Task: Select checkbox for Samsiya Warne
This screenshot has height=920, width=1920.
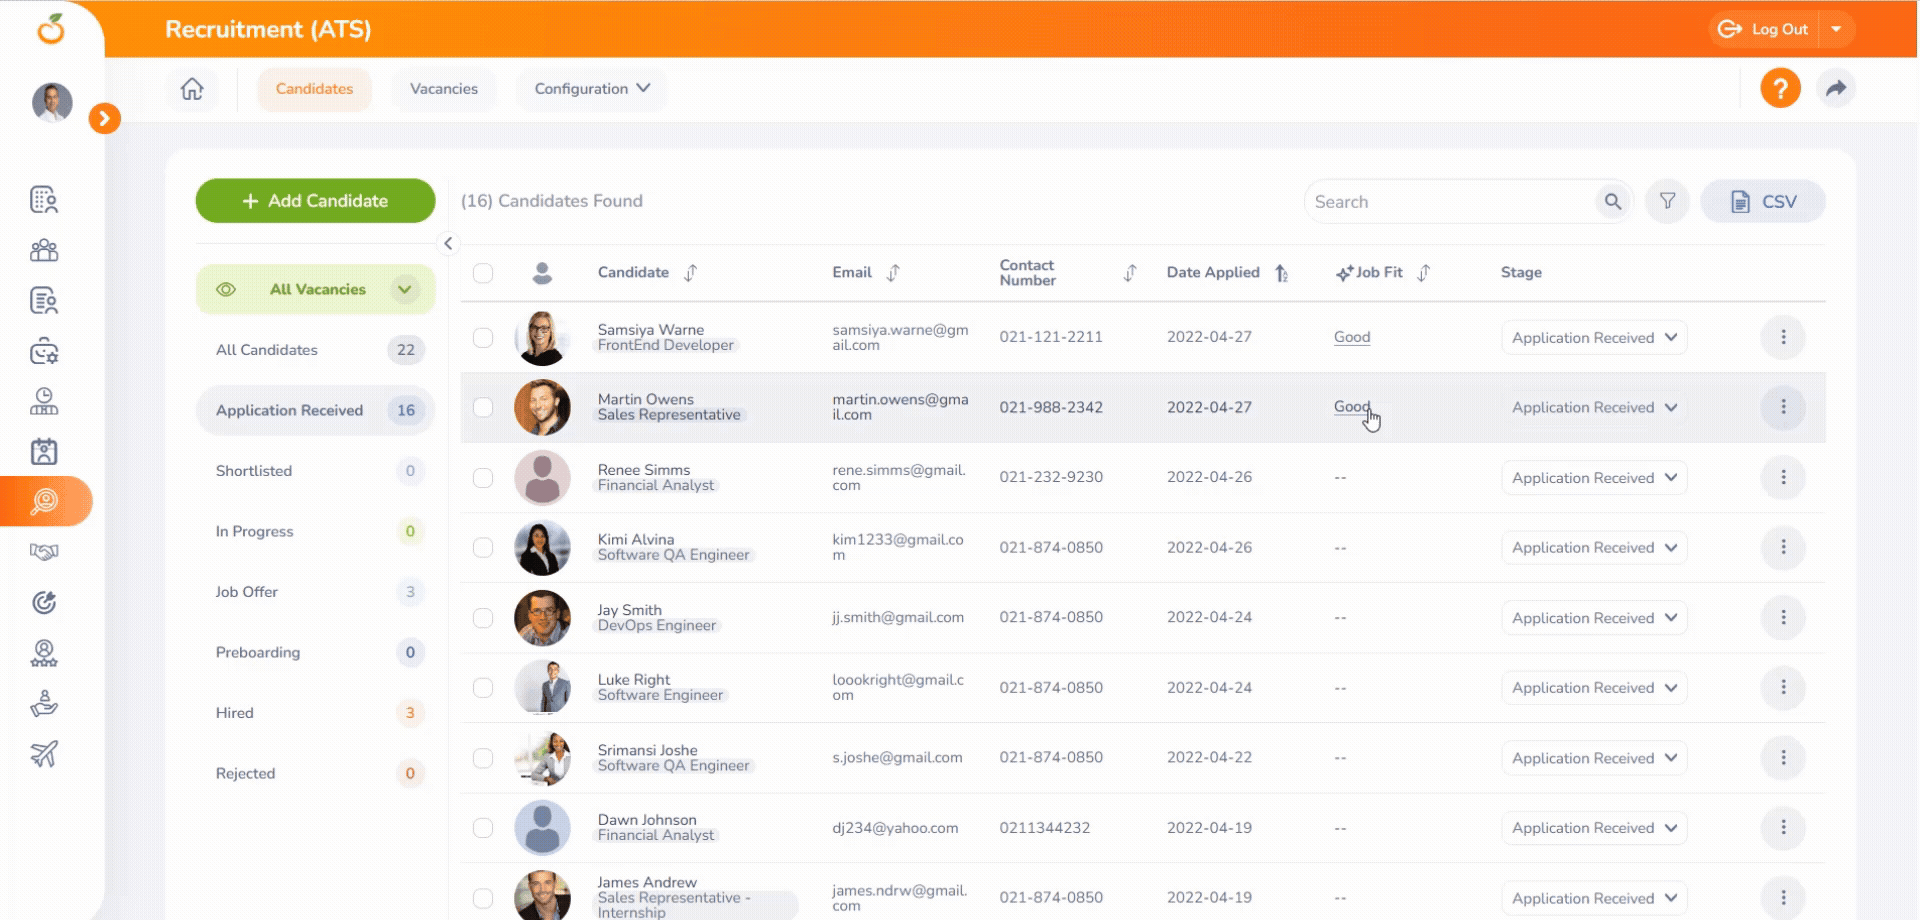Action: tap(483, 338)
